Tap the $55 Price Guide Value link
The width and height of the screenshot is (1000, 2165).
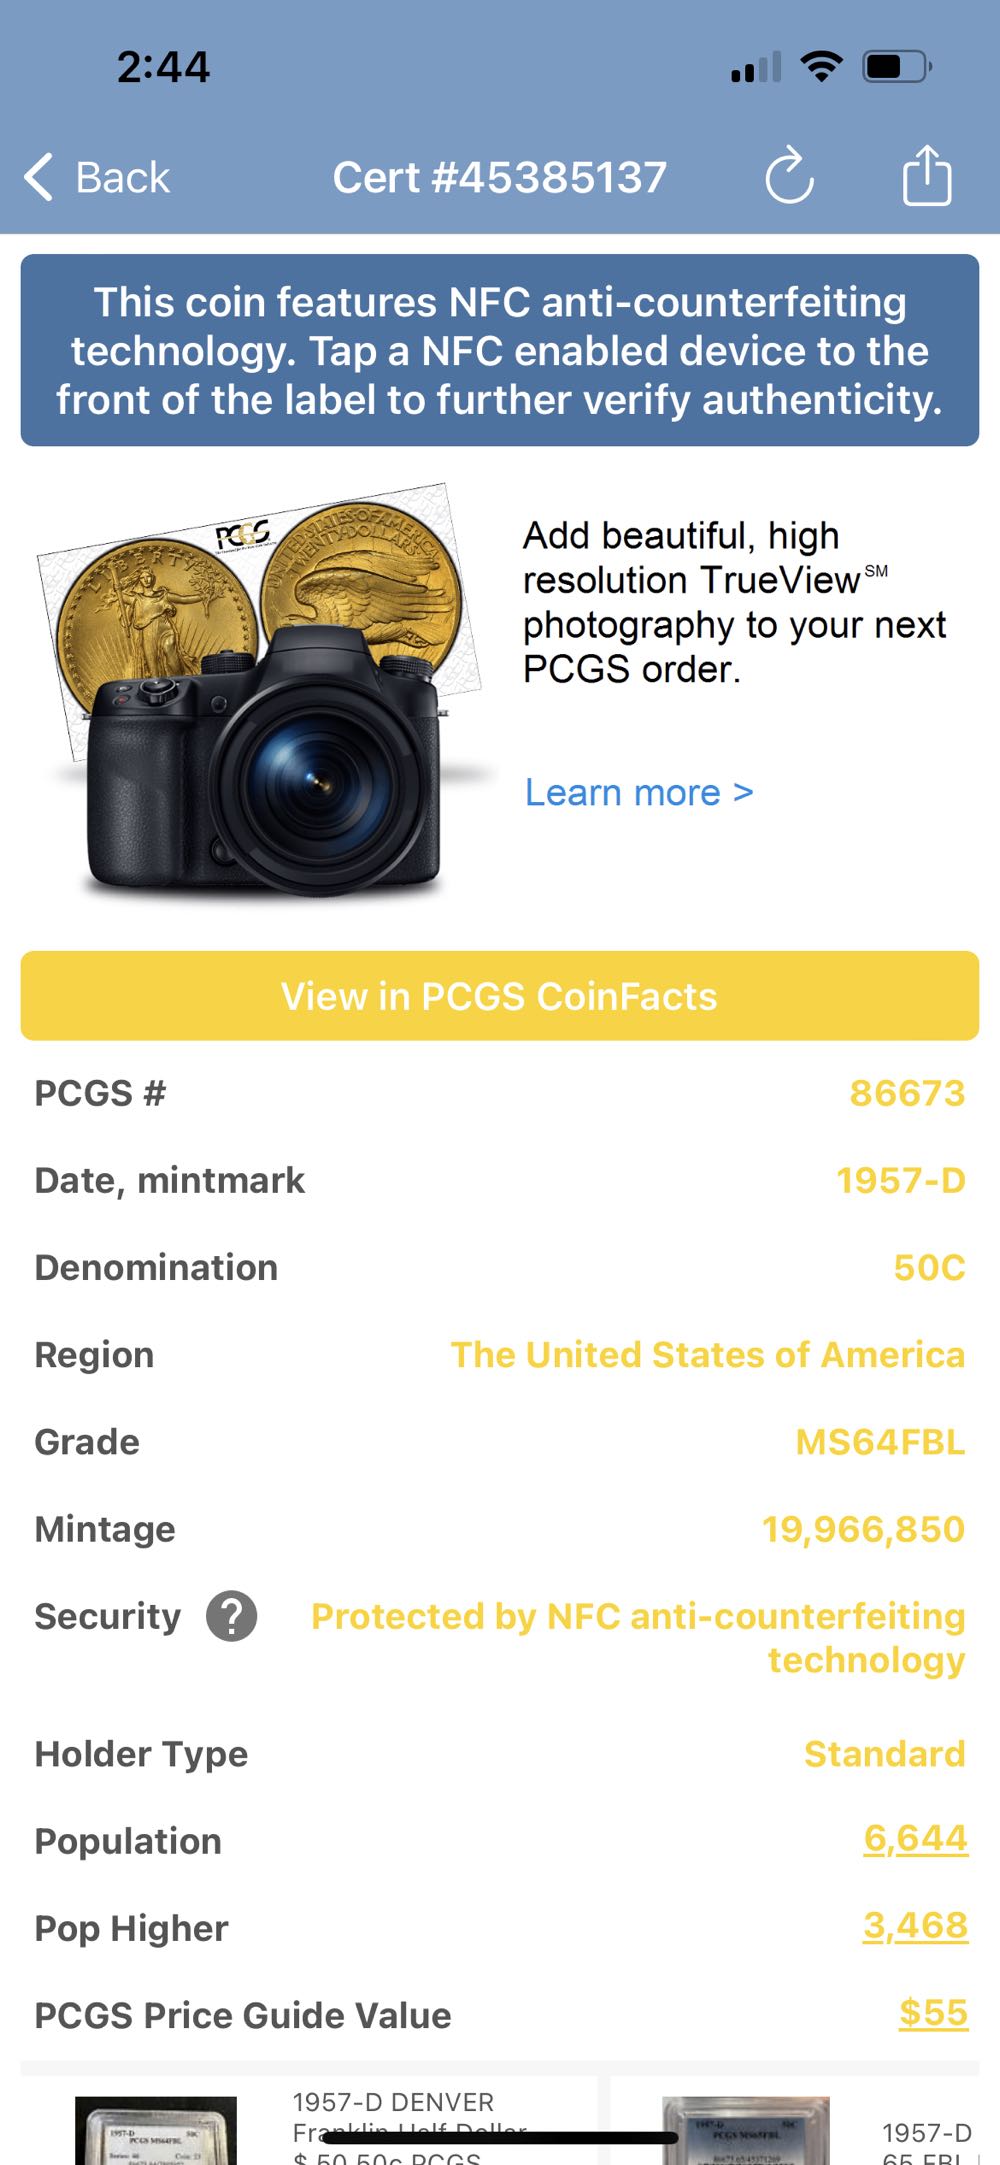pyautogui.click(x=933, y=2012)
